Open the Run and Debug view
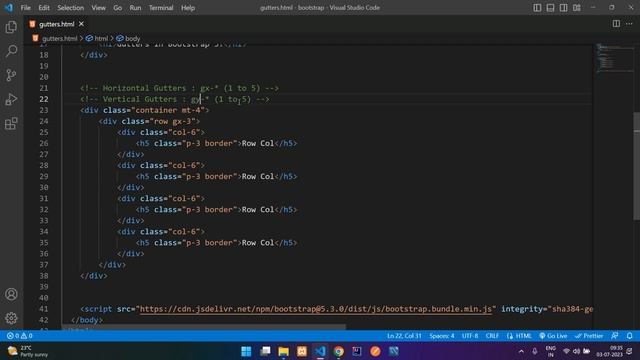Screen dimensions: 640x360 click(11, 99)
